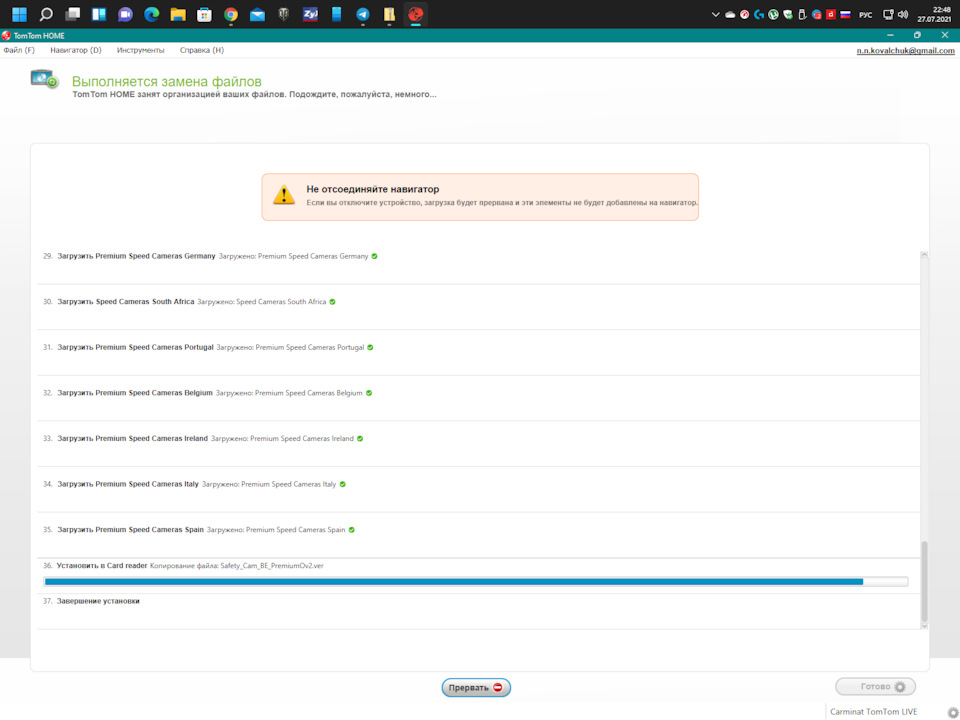Click green checkmark next to Speed Cameras Italy
Viewport: 960px width, 720px height.
coord(342,484)
